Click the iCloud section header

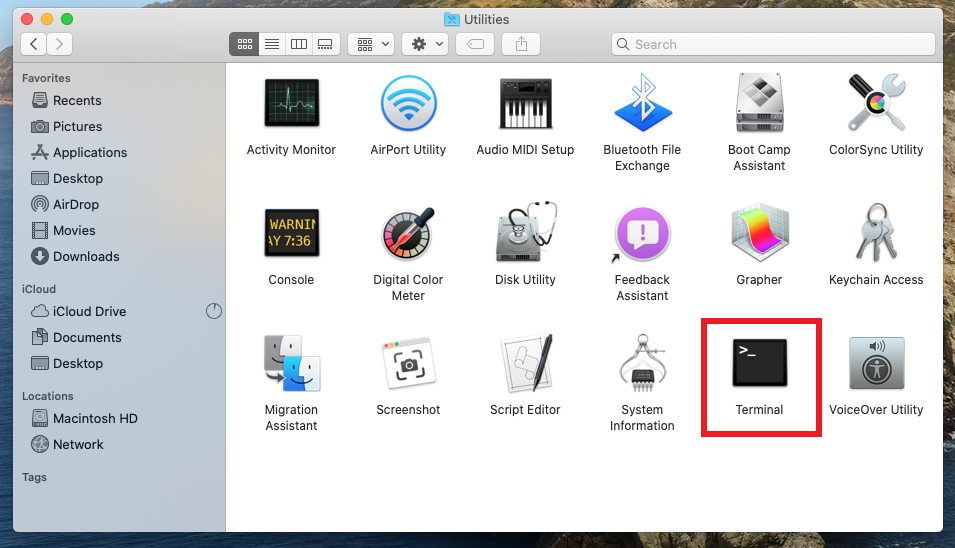pos(39,289)
